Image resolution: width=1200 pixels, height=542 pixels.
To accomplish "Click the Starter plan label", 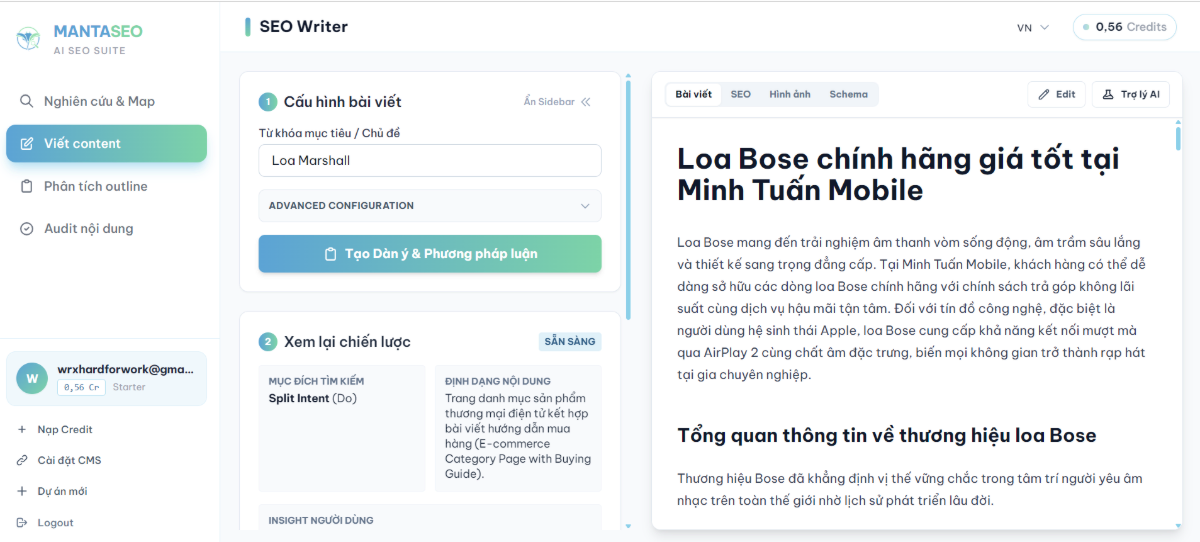I will 129,387.
